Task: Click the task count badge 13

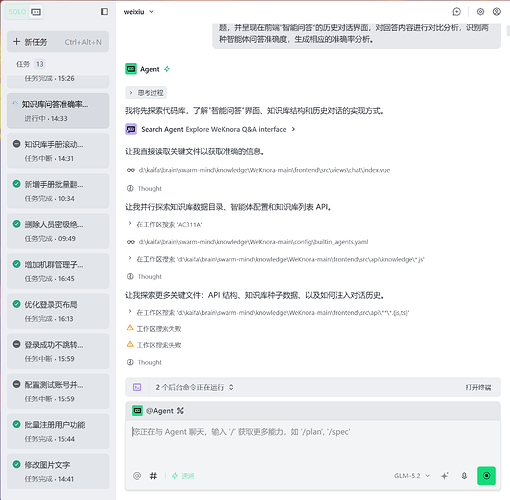Action: (40, 64)
